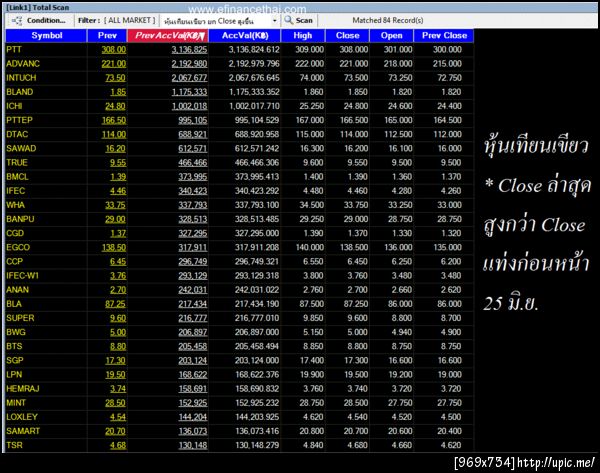This screenshot has width=600, height=473.
Task: Select the CGD symbol
Action: pyautogui.click(x=15, y=234)
